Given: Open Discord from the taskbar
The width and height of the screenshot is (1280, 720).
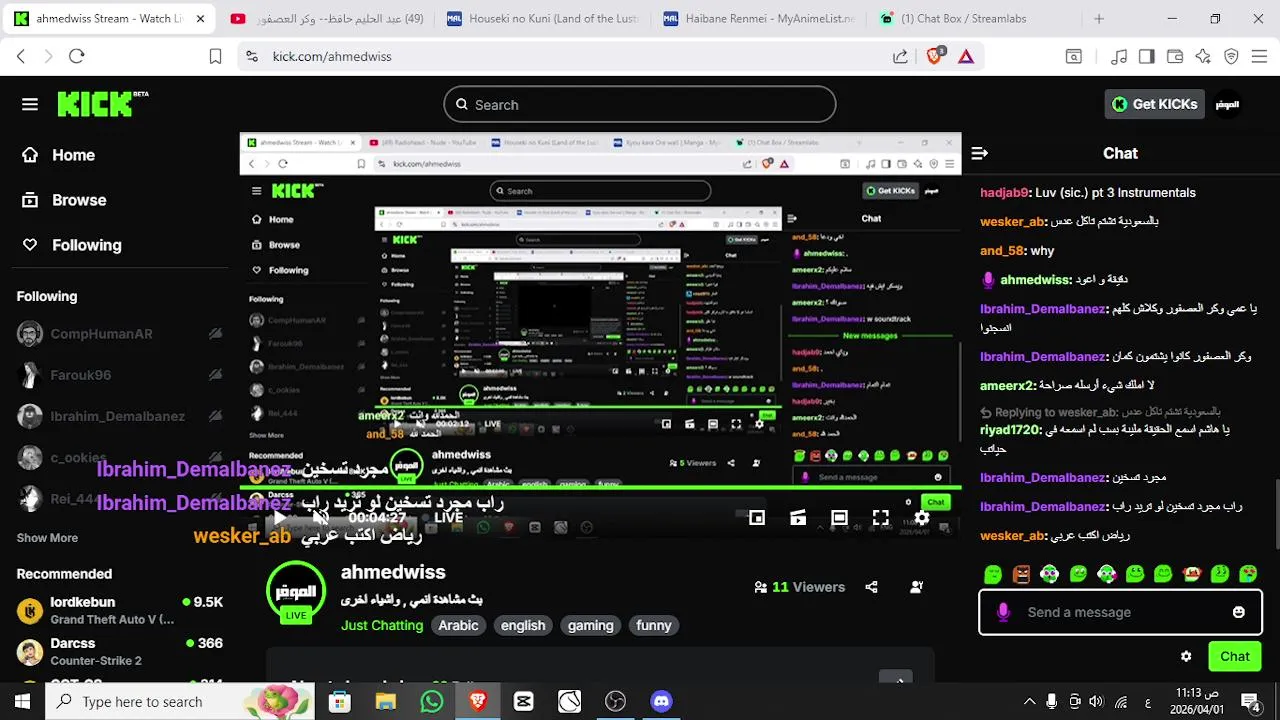Looking at the screenshot, I should [661, 702].
